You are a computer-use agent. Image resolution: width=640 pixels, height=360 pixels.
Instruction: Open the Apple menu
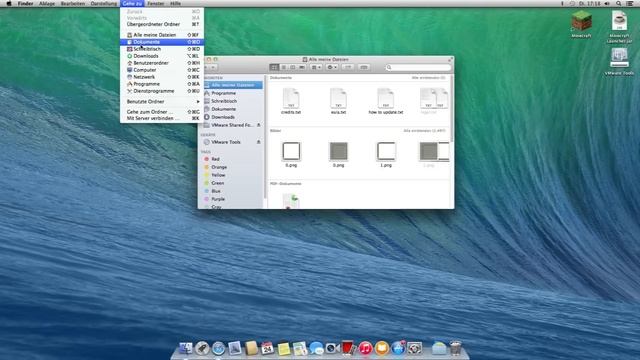tap(9, 3)
